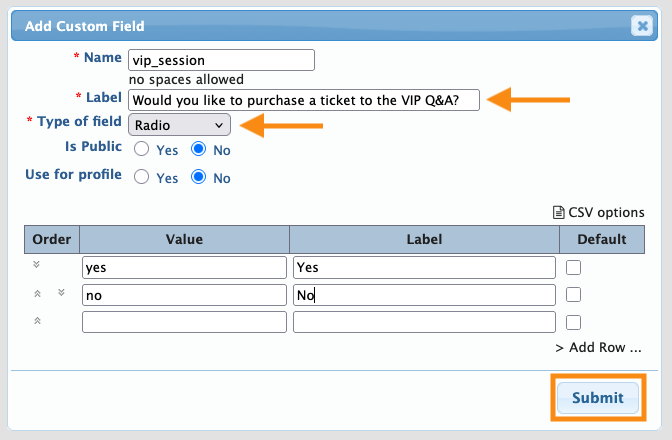Image resolution: width=672 pixels, height=440 pixels.
Task: Click Add Row link
Action: [x=598, y=348]
